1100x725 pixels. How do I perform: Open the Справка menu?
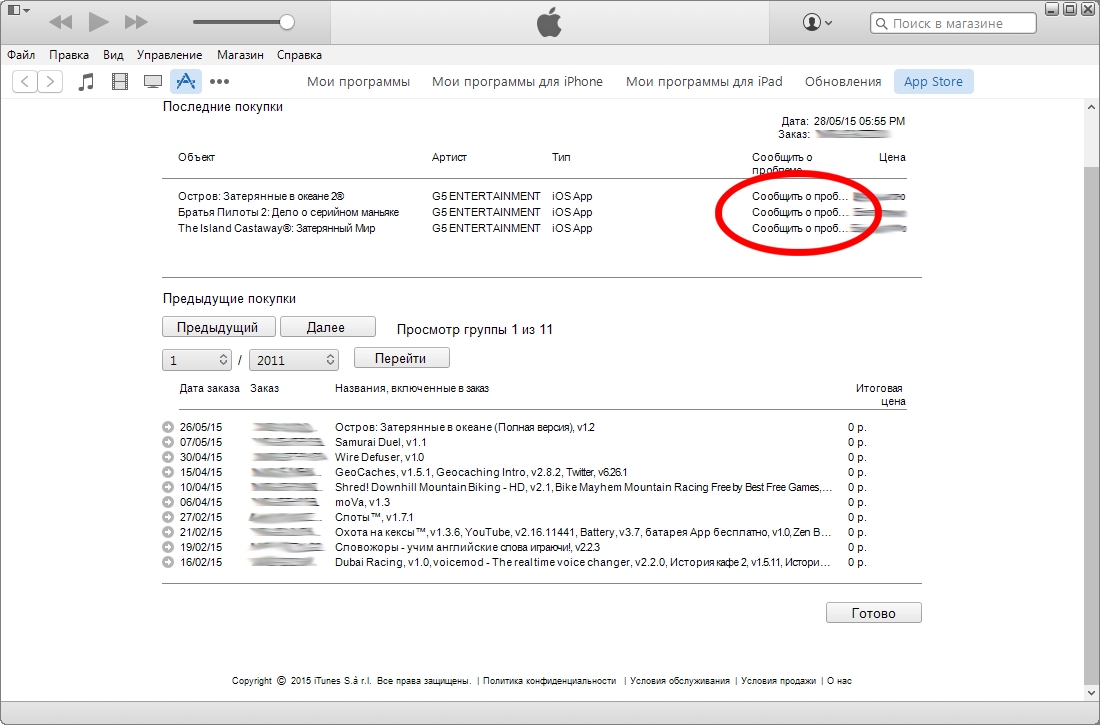point(300,55)
